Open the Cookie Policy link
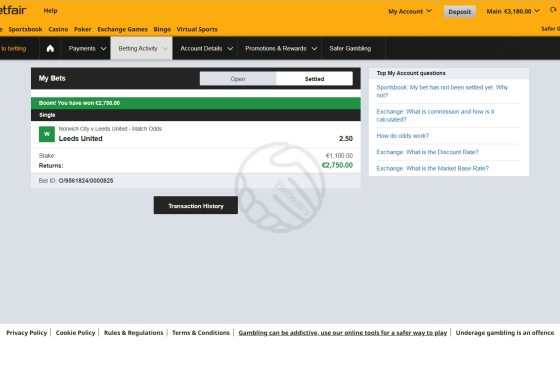 [75, 332]
